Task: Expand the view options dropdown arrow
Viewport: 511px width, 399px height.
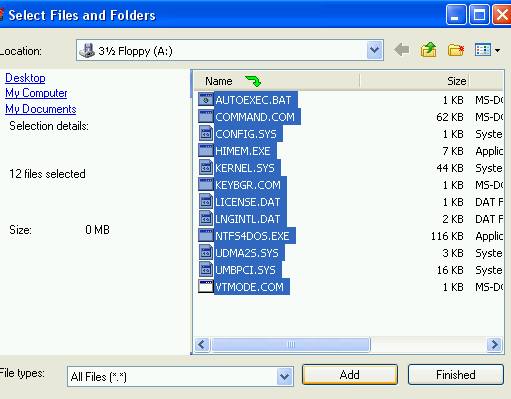Action: (x=497, y=51)
